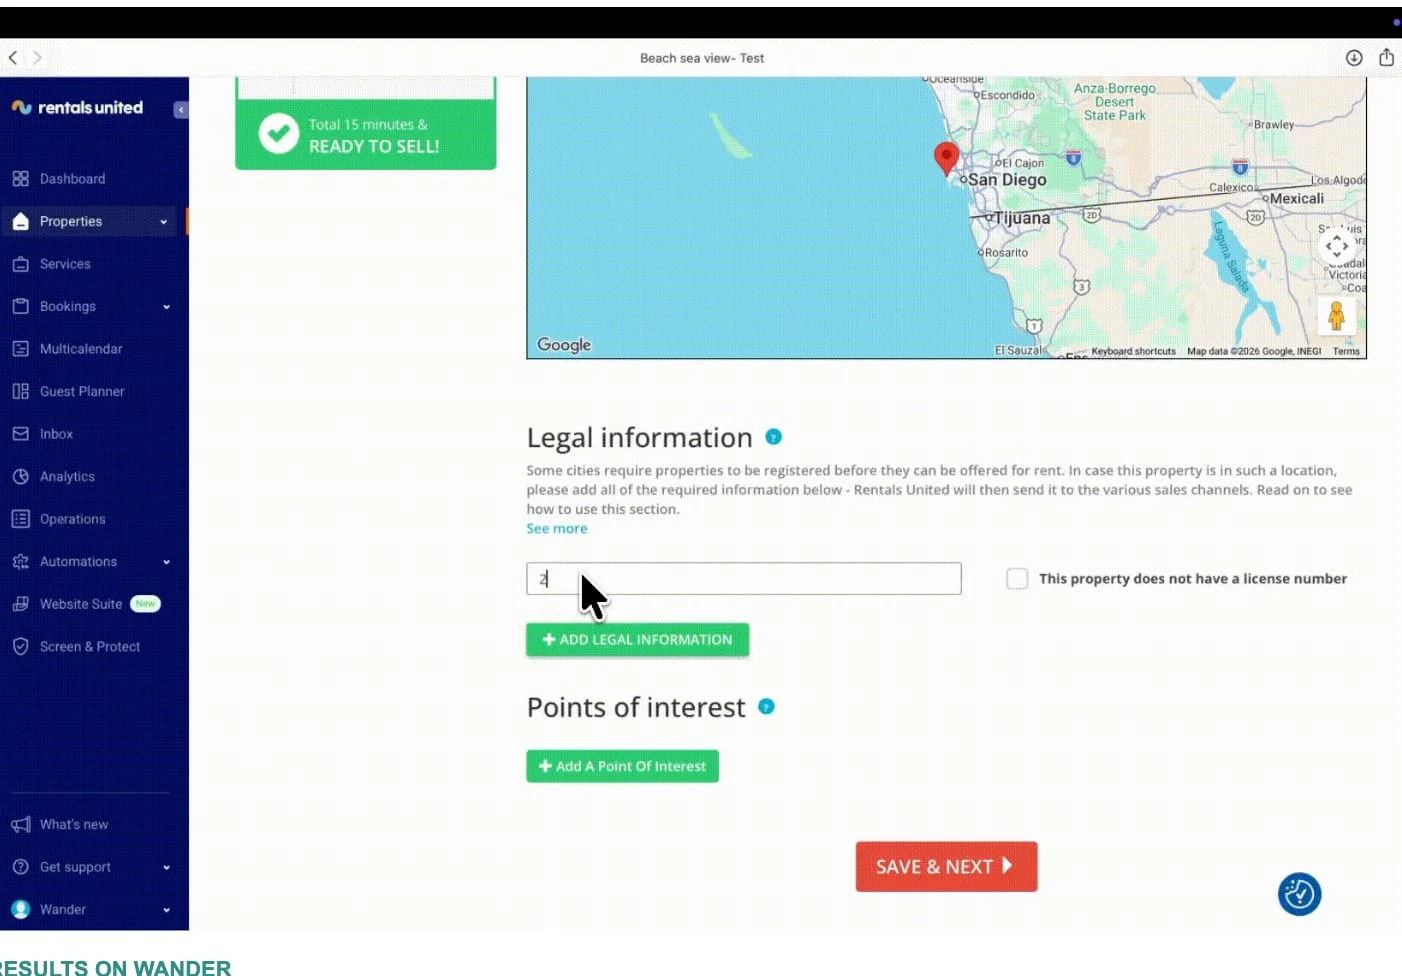Screen dimensions: 1402x976
Task: Check 'This property does not have a license number'
Action: pos(1017,579)
